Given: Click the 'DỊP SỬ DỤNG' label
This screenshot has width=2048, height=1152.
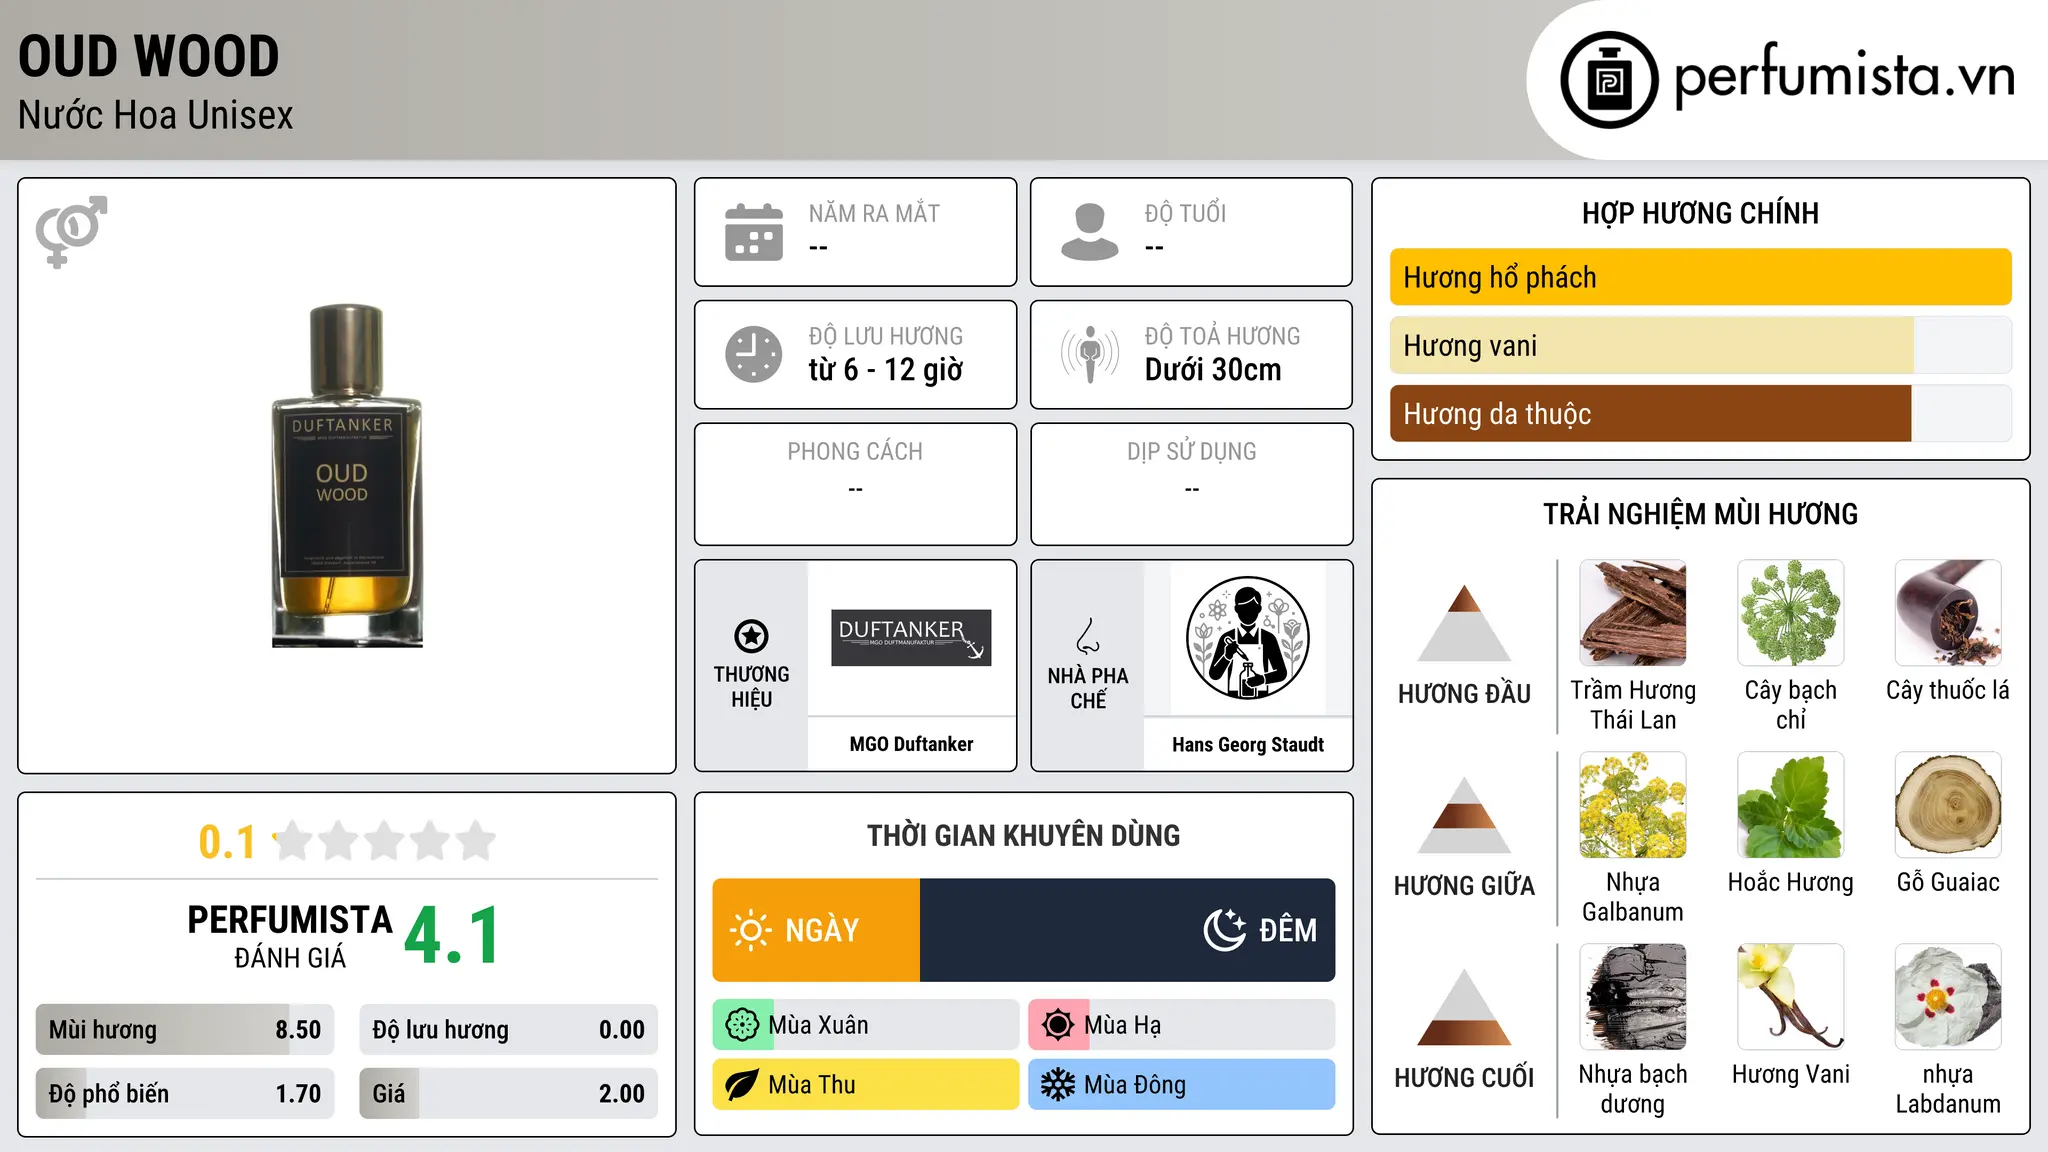Looking at the screenshot, I should click(1192, 452).
